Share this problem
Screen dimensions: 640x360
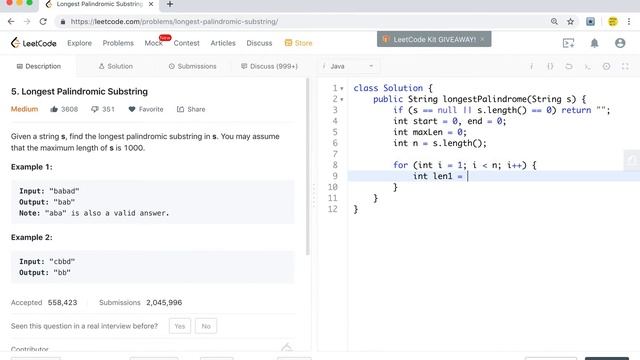191,109
